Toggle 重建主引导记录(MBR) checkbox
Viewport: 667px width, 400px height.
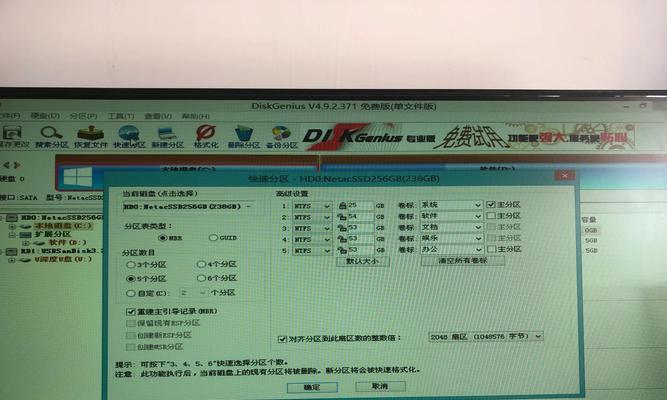tap(131, 311)
